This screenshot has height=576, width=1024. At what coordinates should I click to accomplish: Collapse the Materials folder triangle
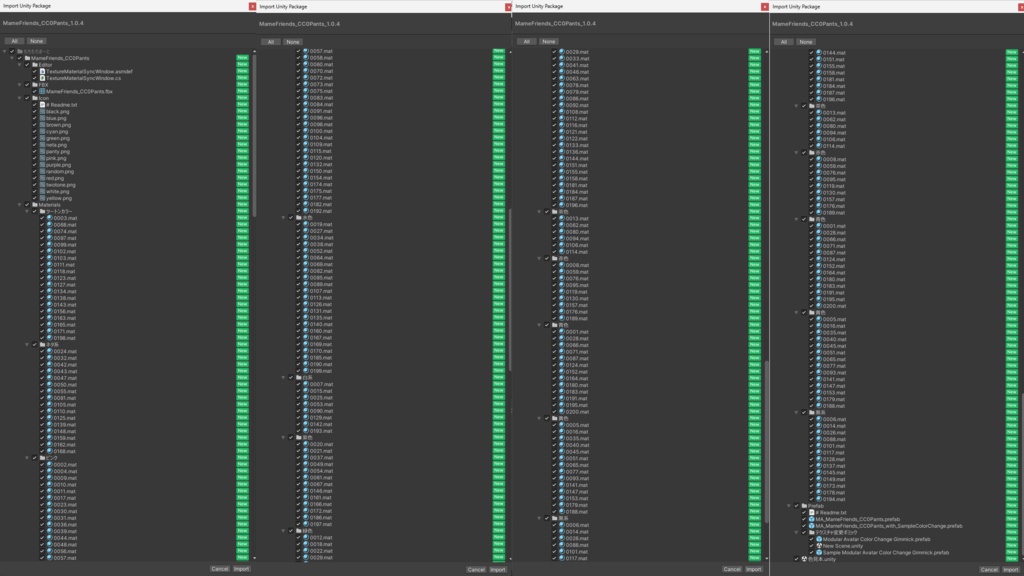[20, 204]
